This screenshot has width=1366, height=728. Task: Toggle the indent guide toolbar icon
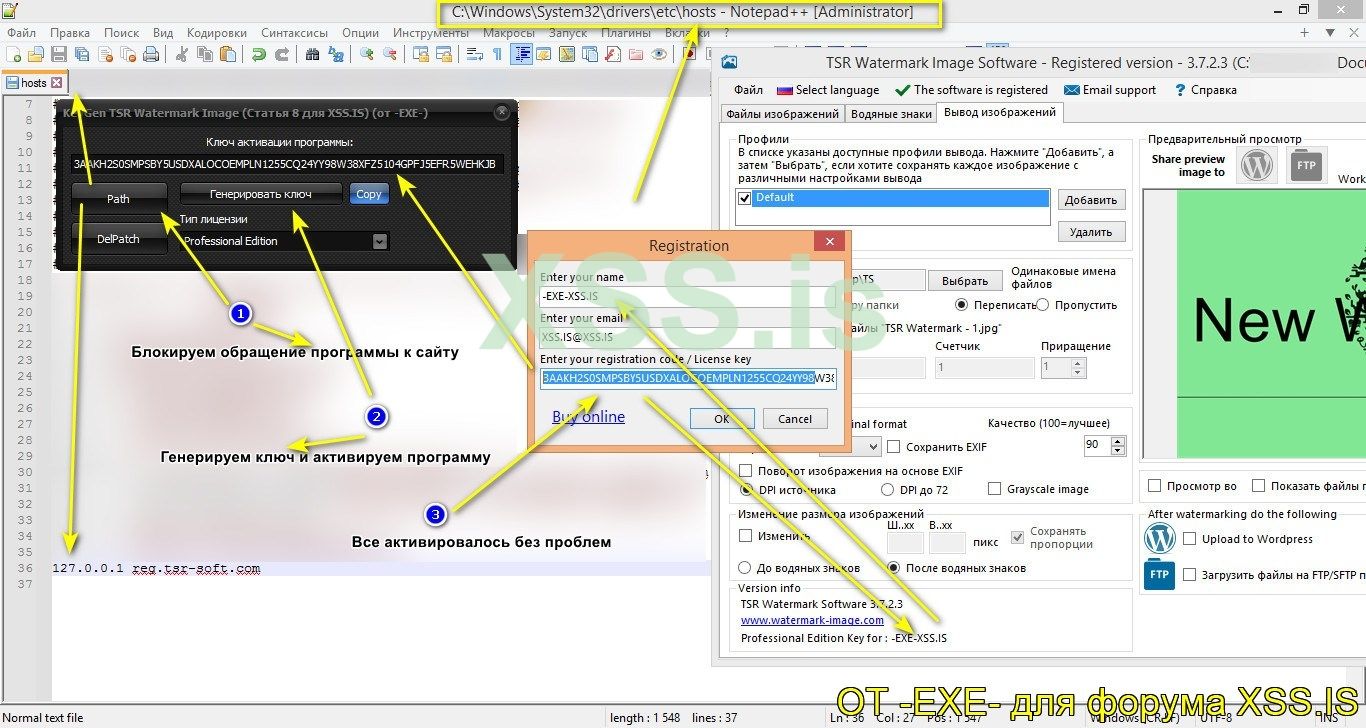point(521,54)
